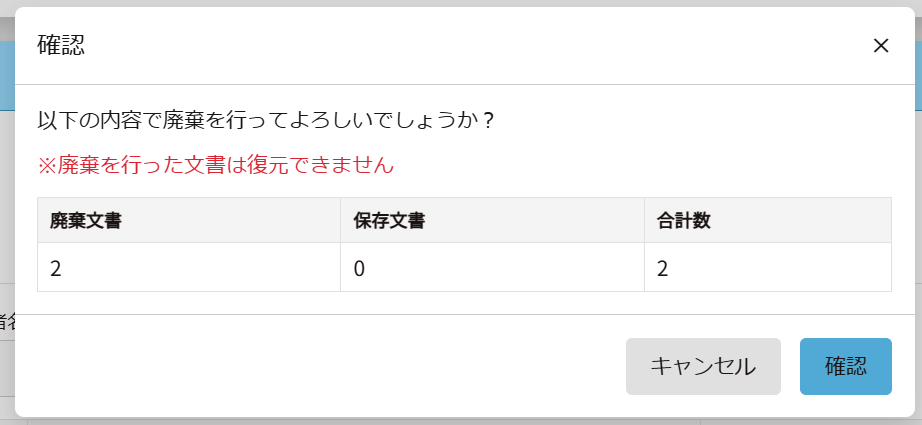Viewport: 922px width, 425px height.
Task: Click the 保存文書 column header
Action: tap(390, 221)
